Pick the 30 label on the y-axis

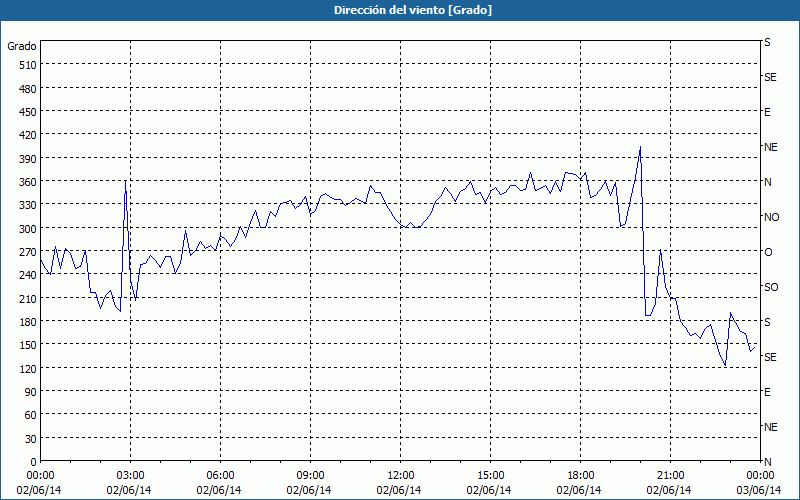[31, 439]
